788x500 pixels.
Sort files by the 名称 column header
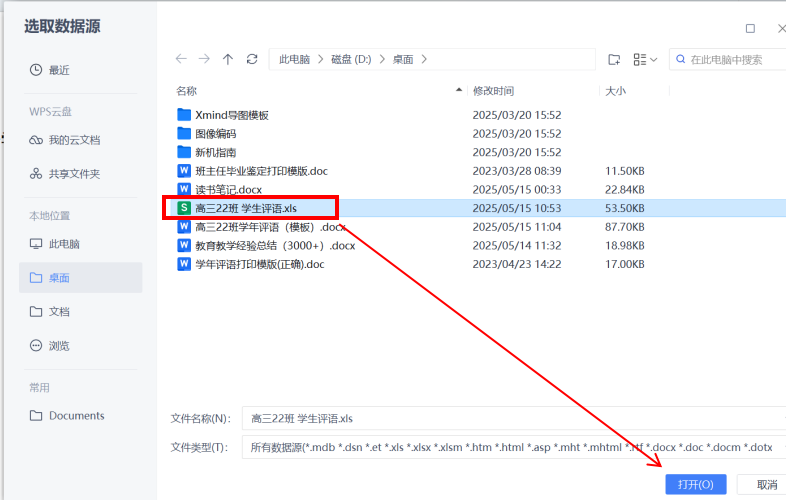click(x=187, y=91)
